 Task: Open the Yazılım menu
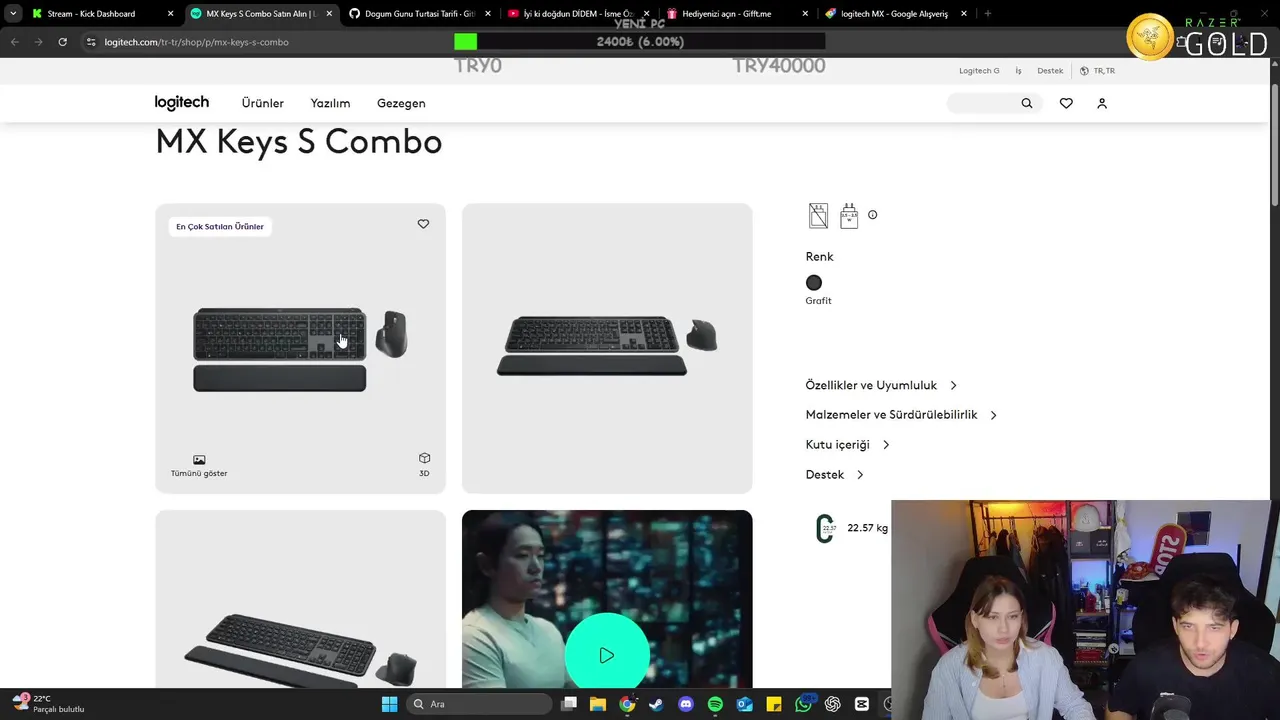coord(330,103)
